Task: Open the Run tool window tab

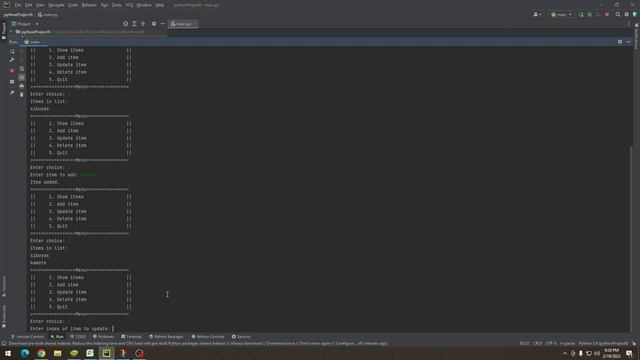Action: pos(57,337)
